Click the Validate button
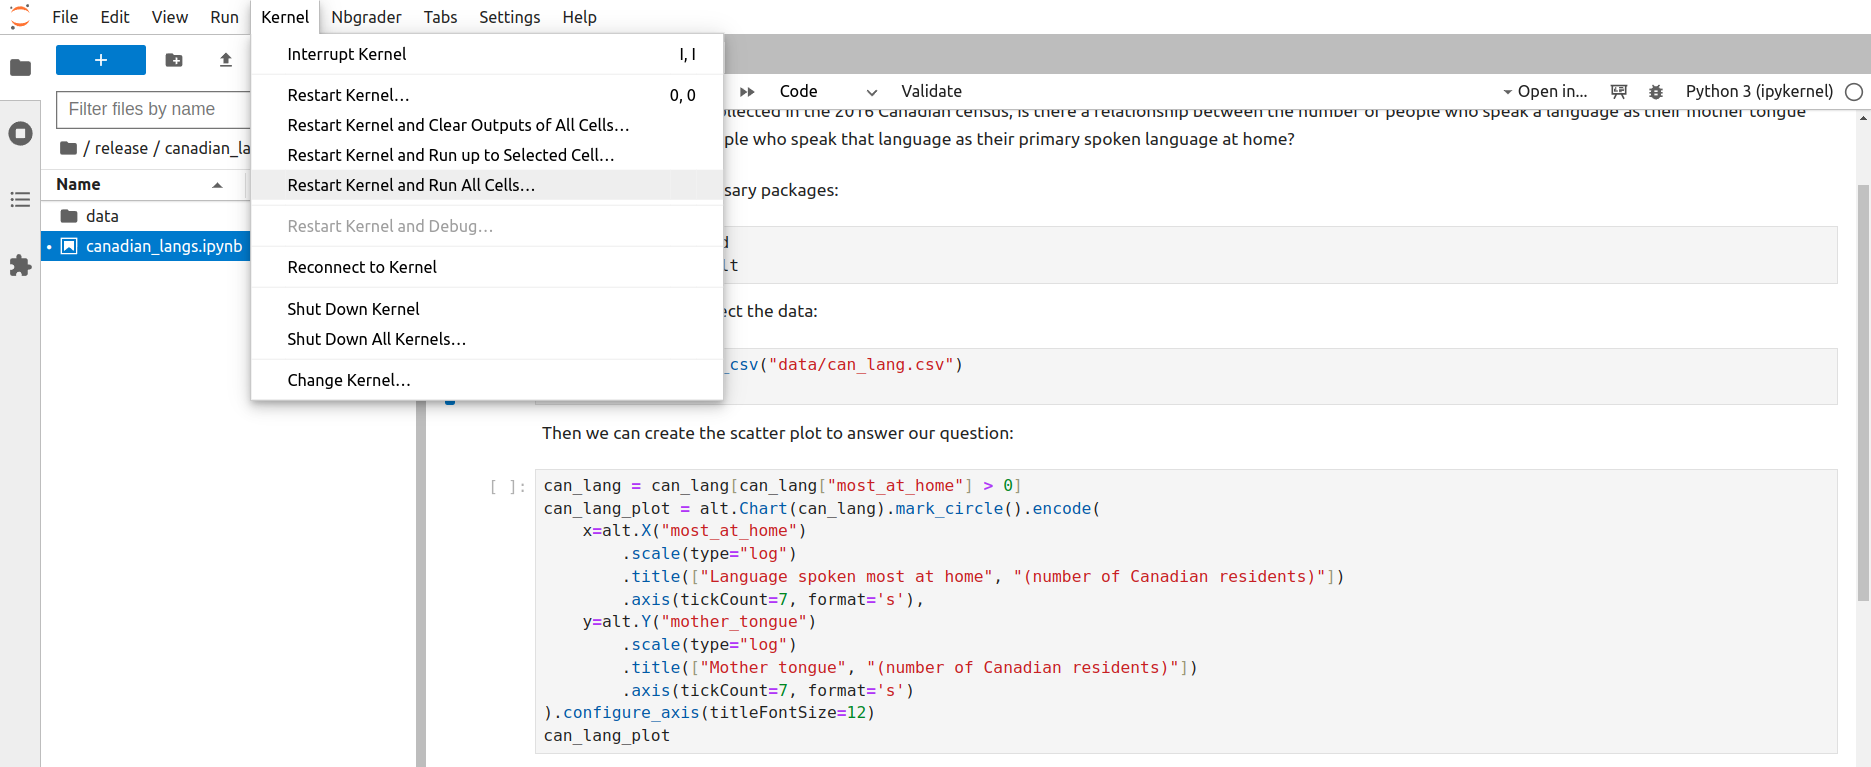Image resolution: width=1871 pixels, height=767 pixels. click(x=931, y=91)
